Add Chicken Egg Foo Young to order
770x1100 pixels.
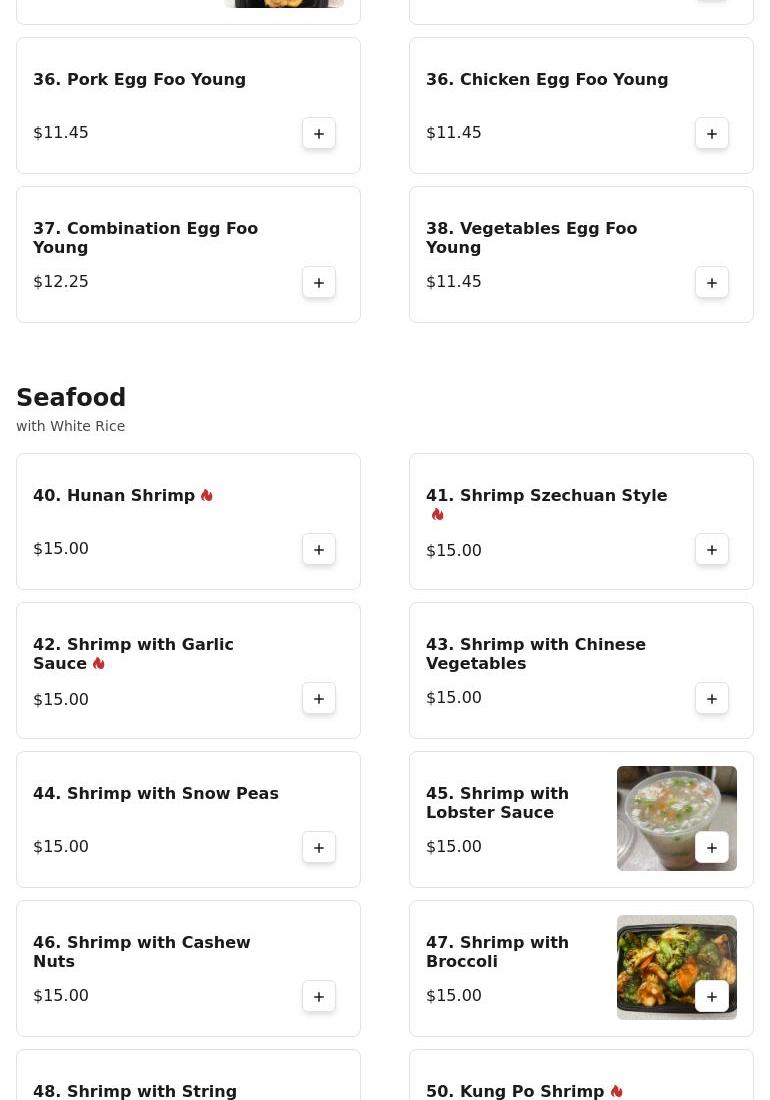pos(712,134)
